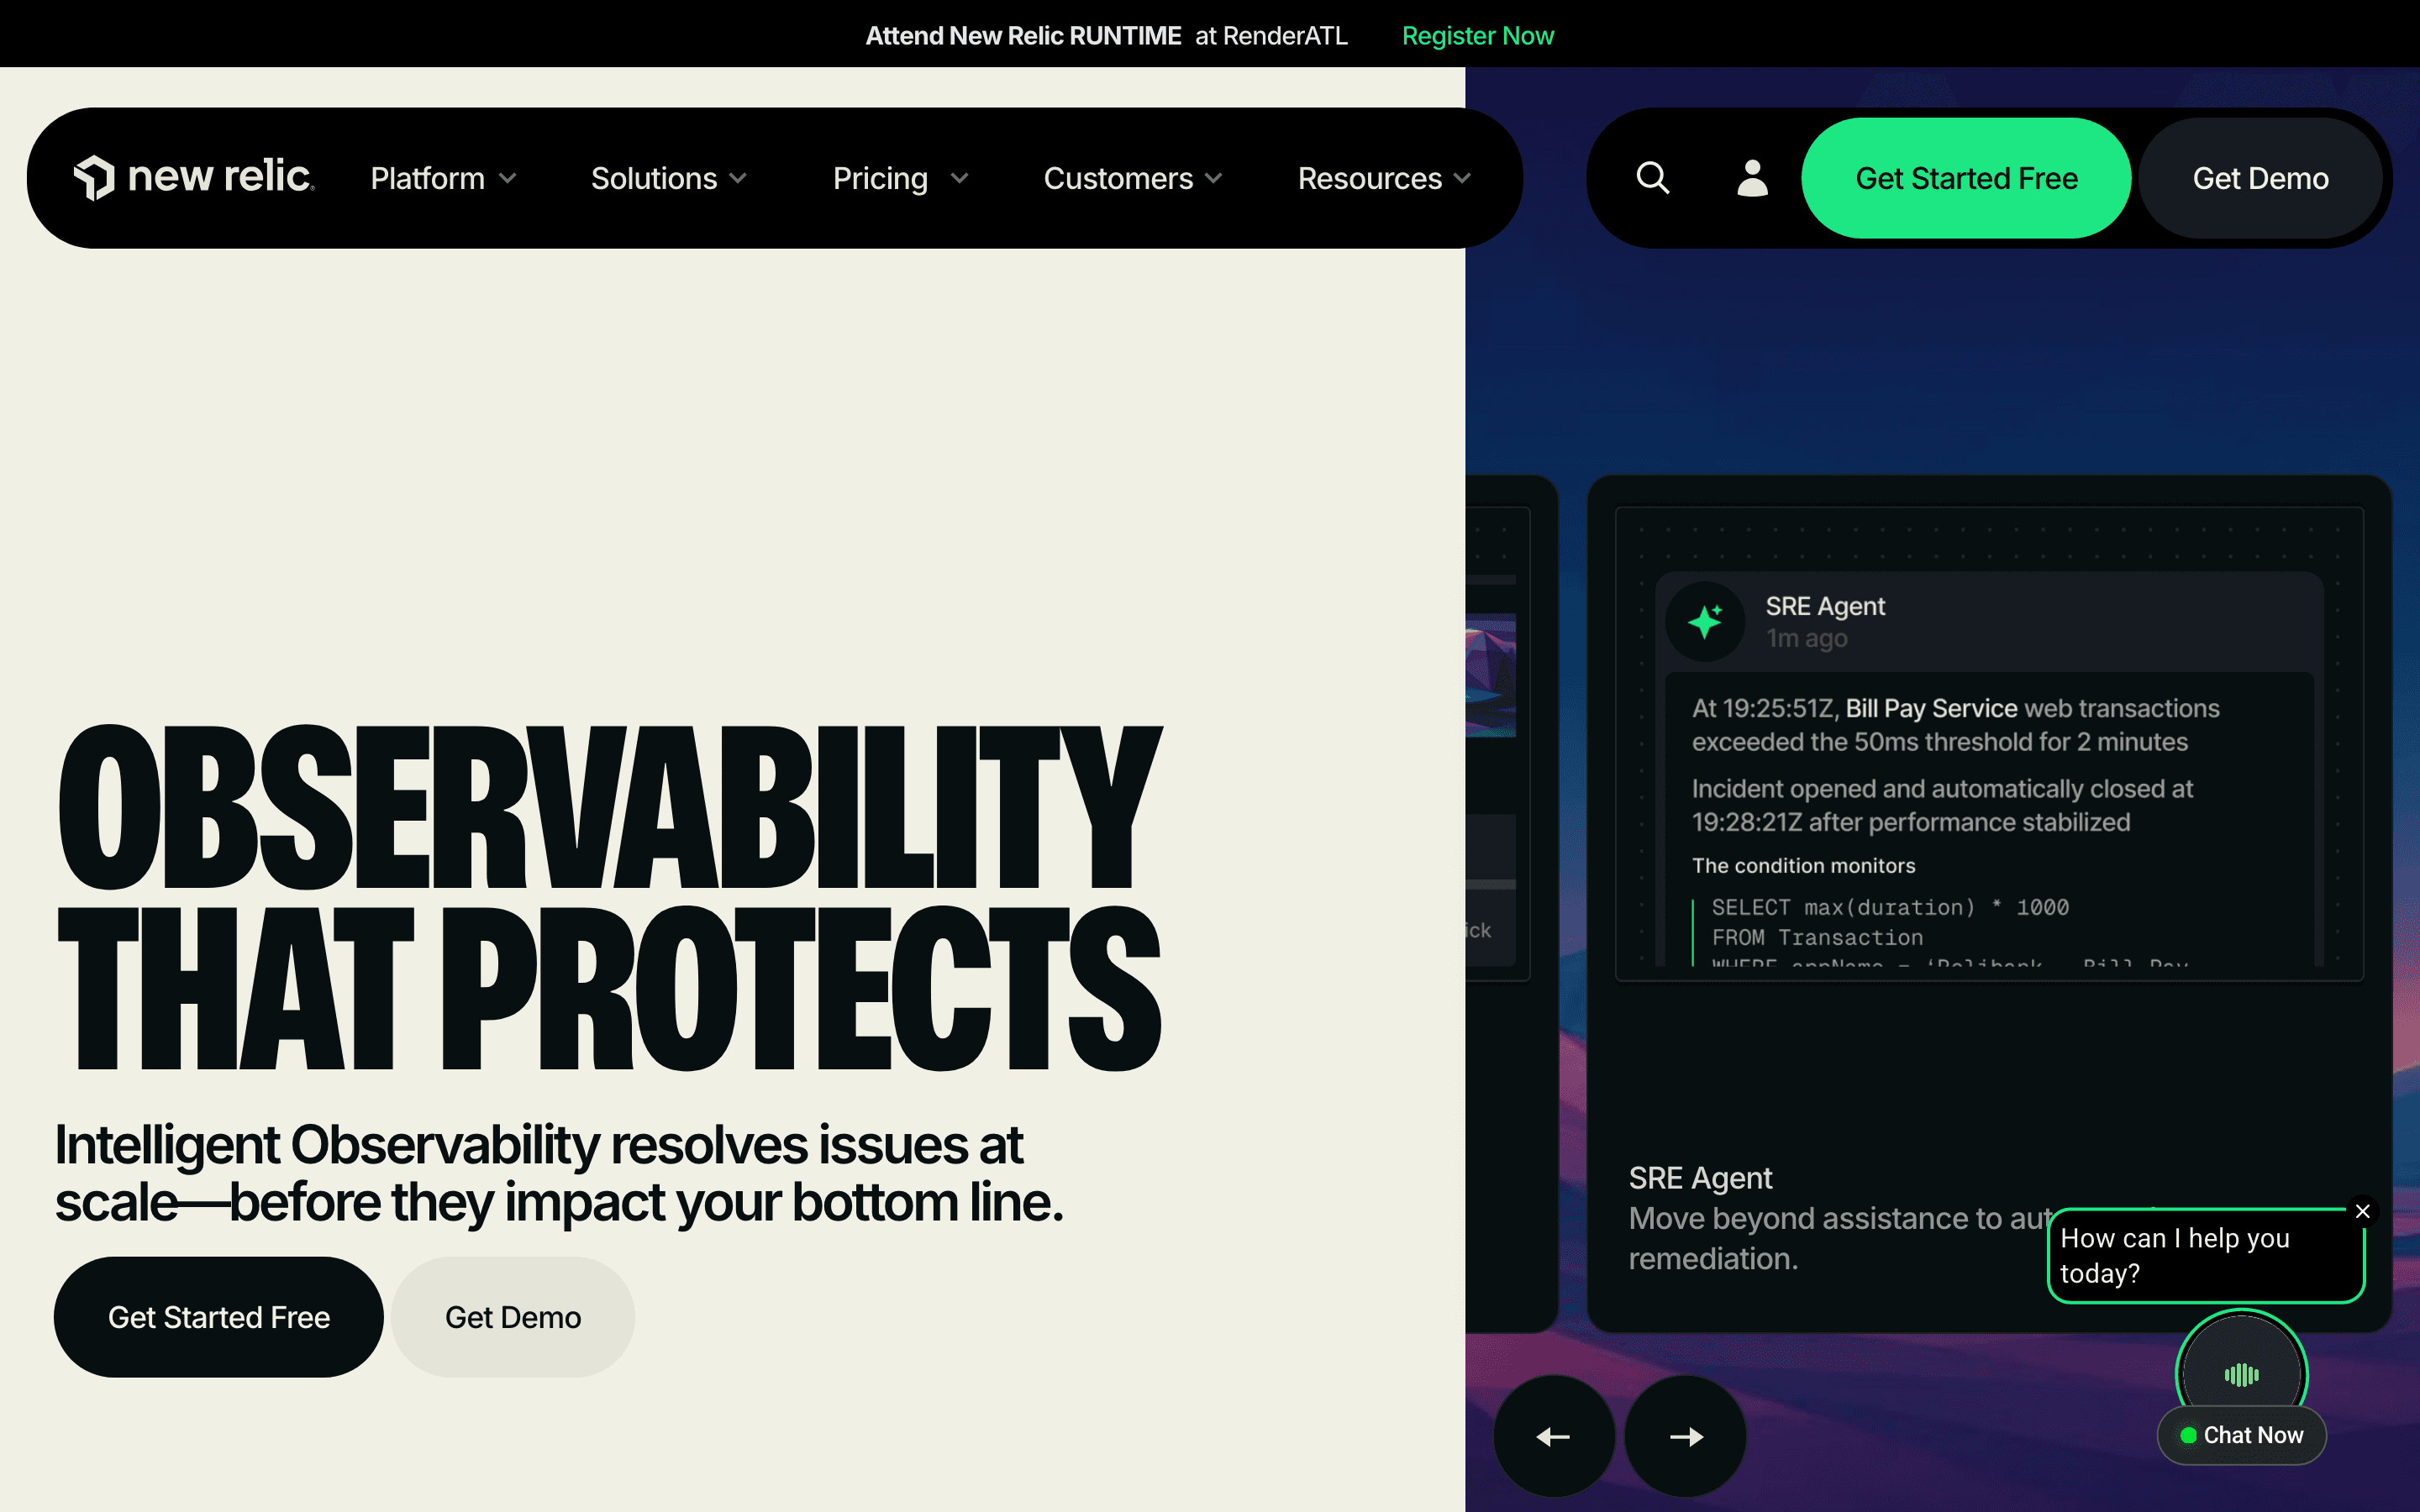The width and height of the screenshot is (2420, 1512).
Task: Click the partially visible previous carousel card
Action: [1511, 903]
